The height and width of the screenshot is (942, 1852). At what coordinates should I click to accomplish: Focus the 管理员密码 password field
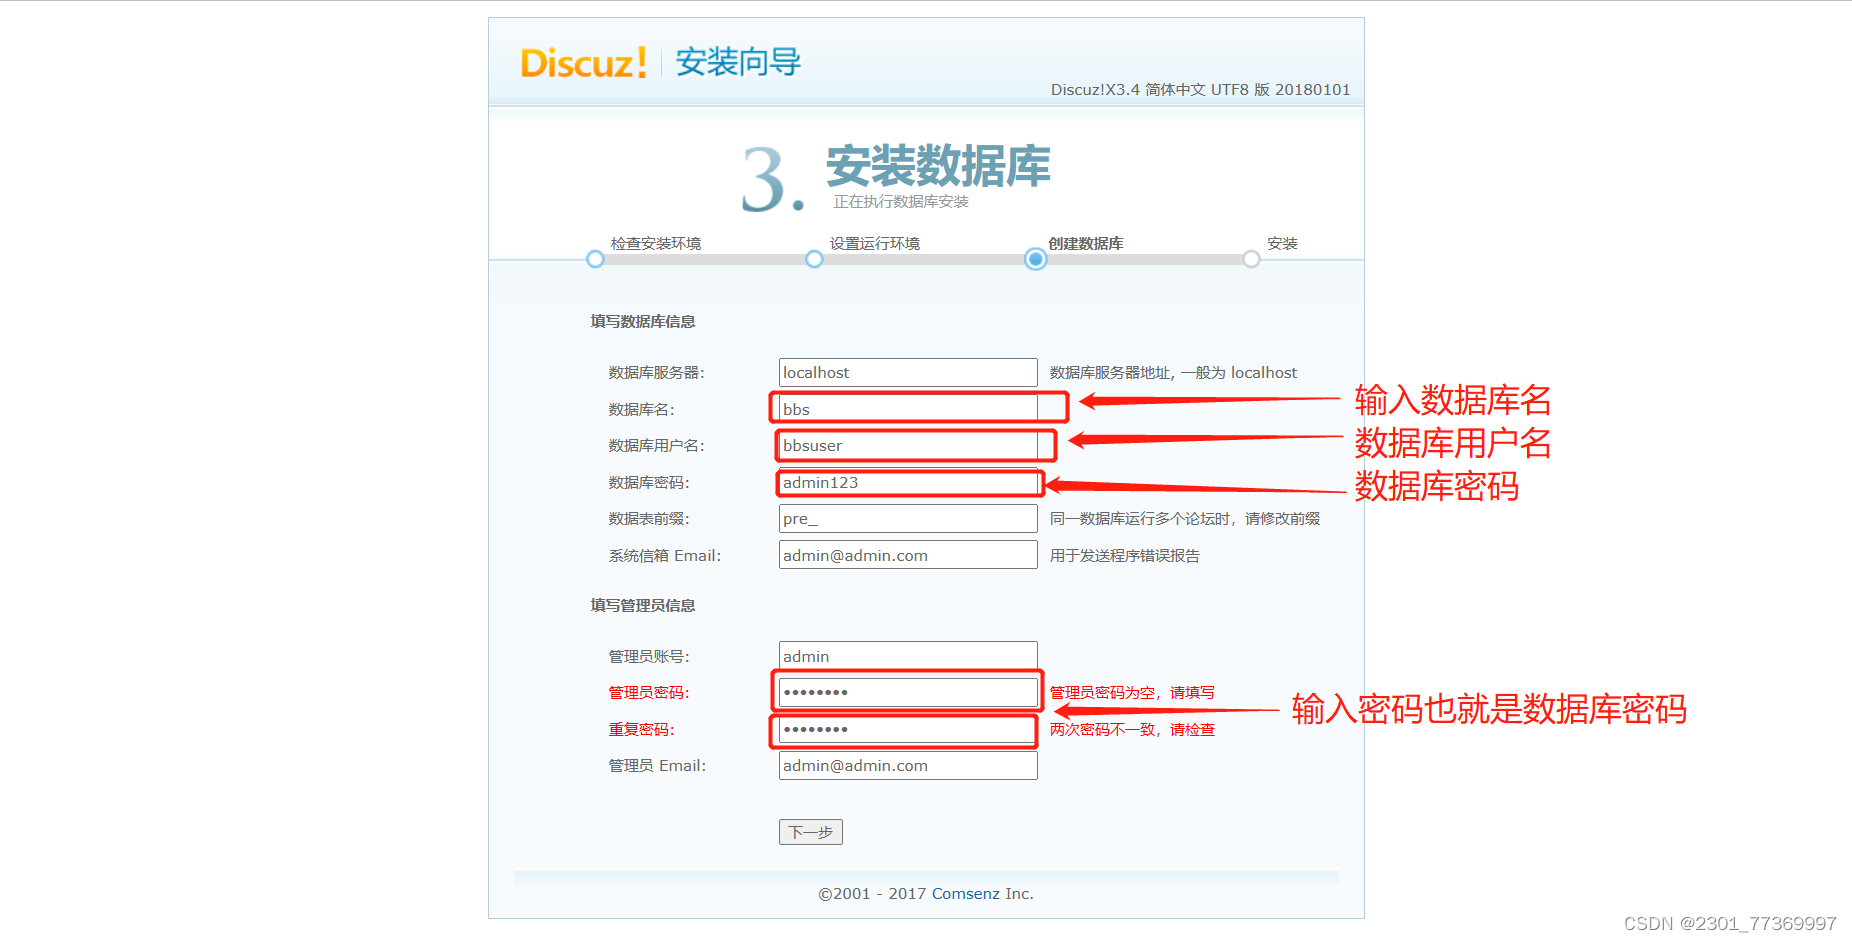[x=908, y=692]
